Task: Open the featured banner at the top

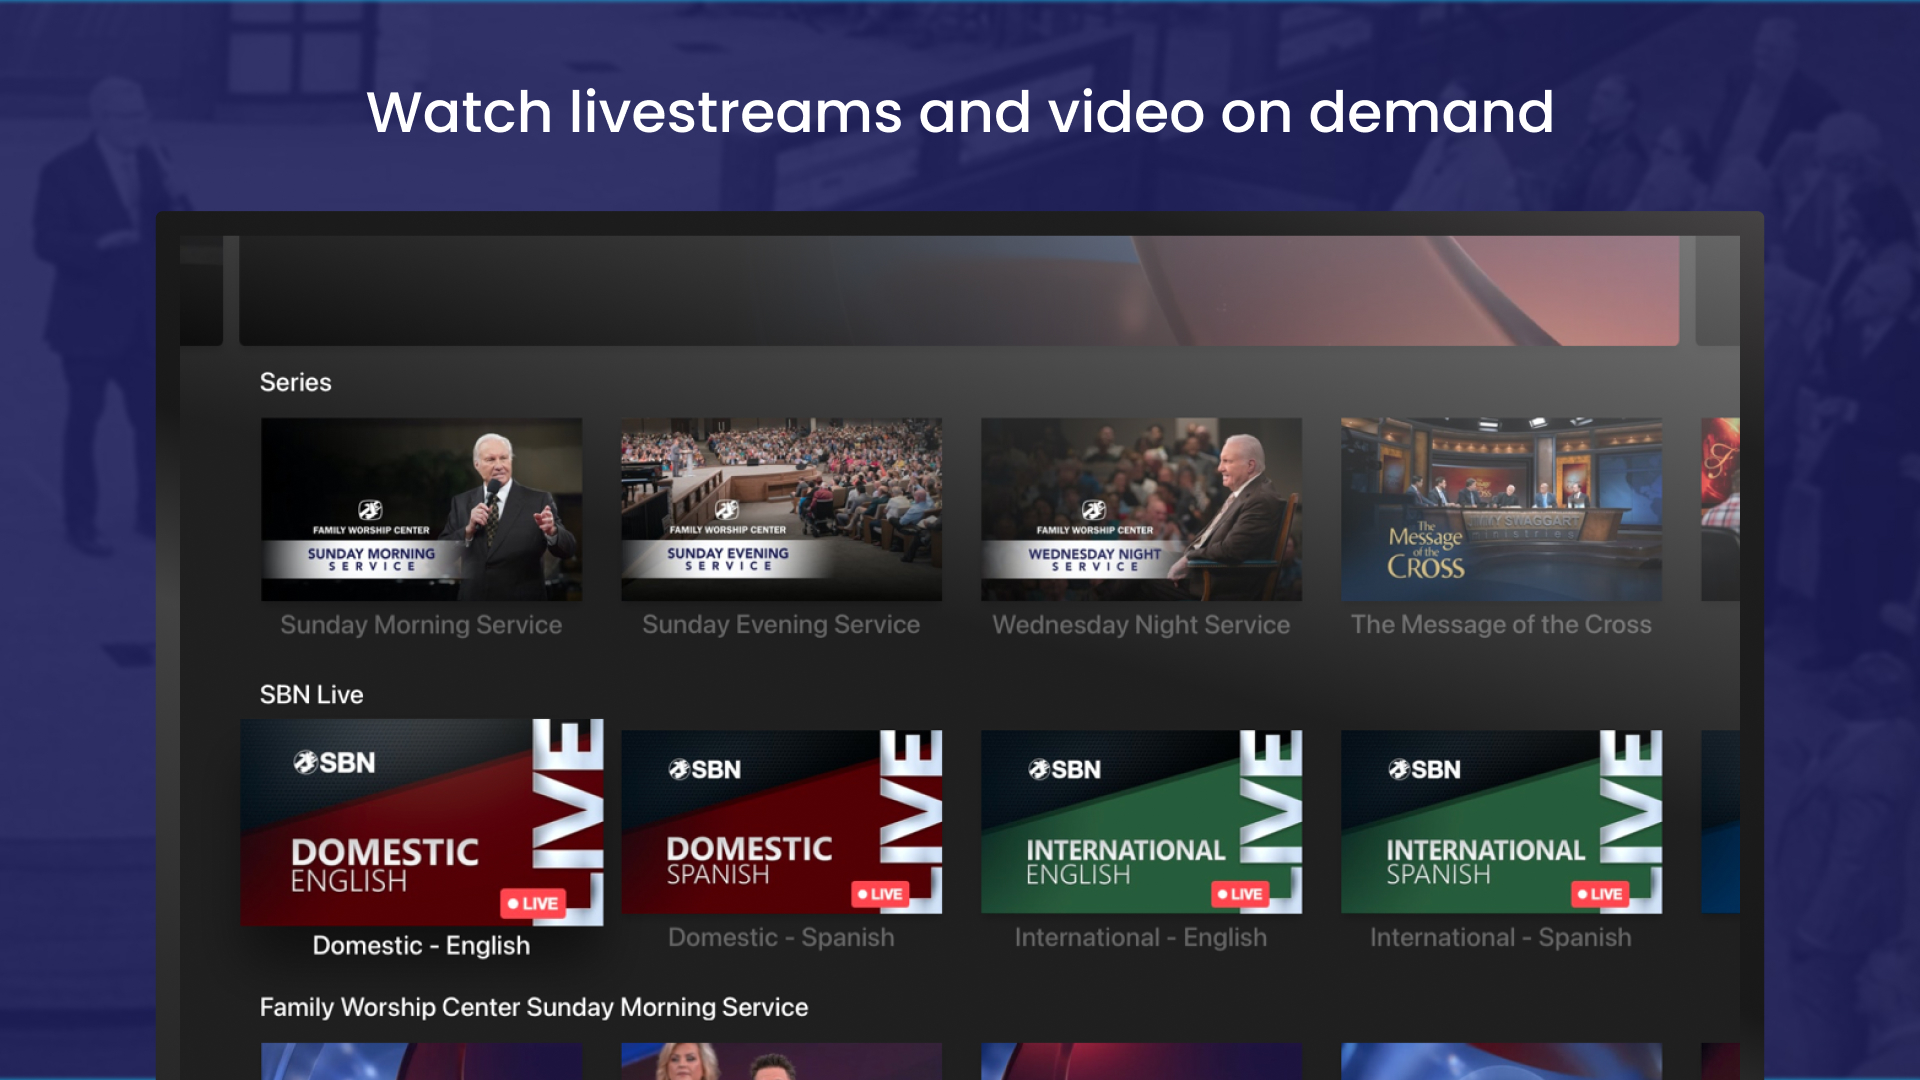Action: 959,291
